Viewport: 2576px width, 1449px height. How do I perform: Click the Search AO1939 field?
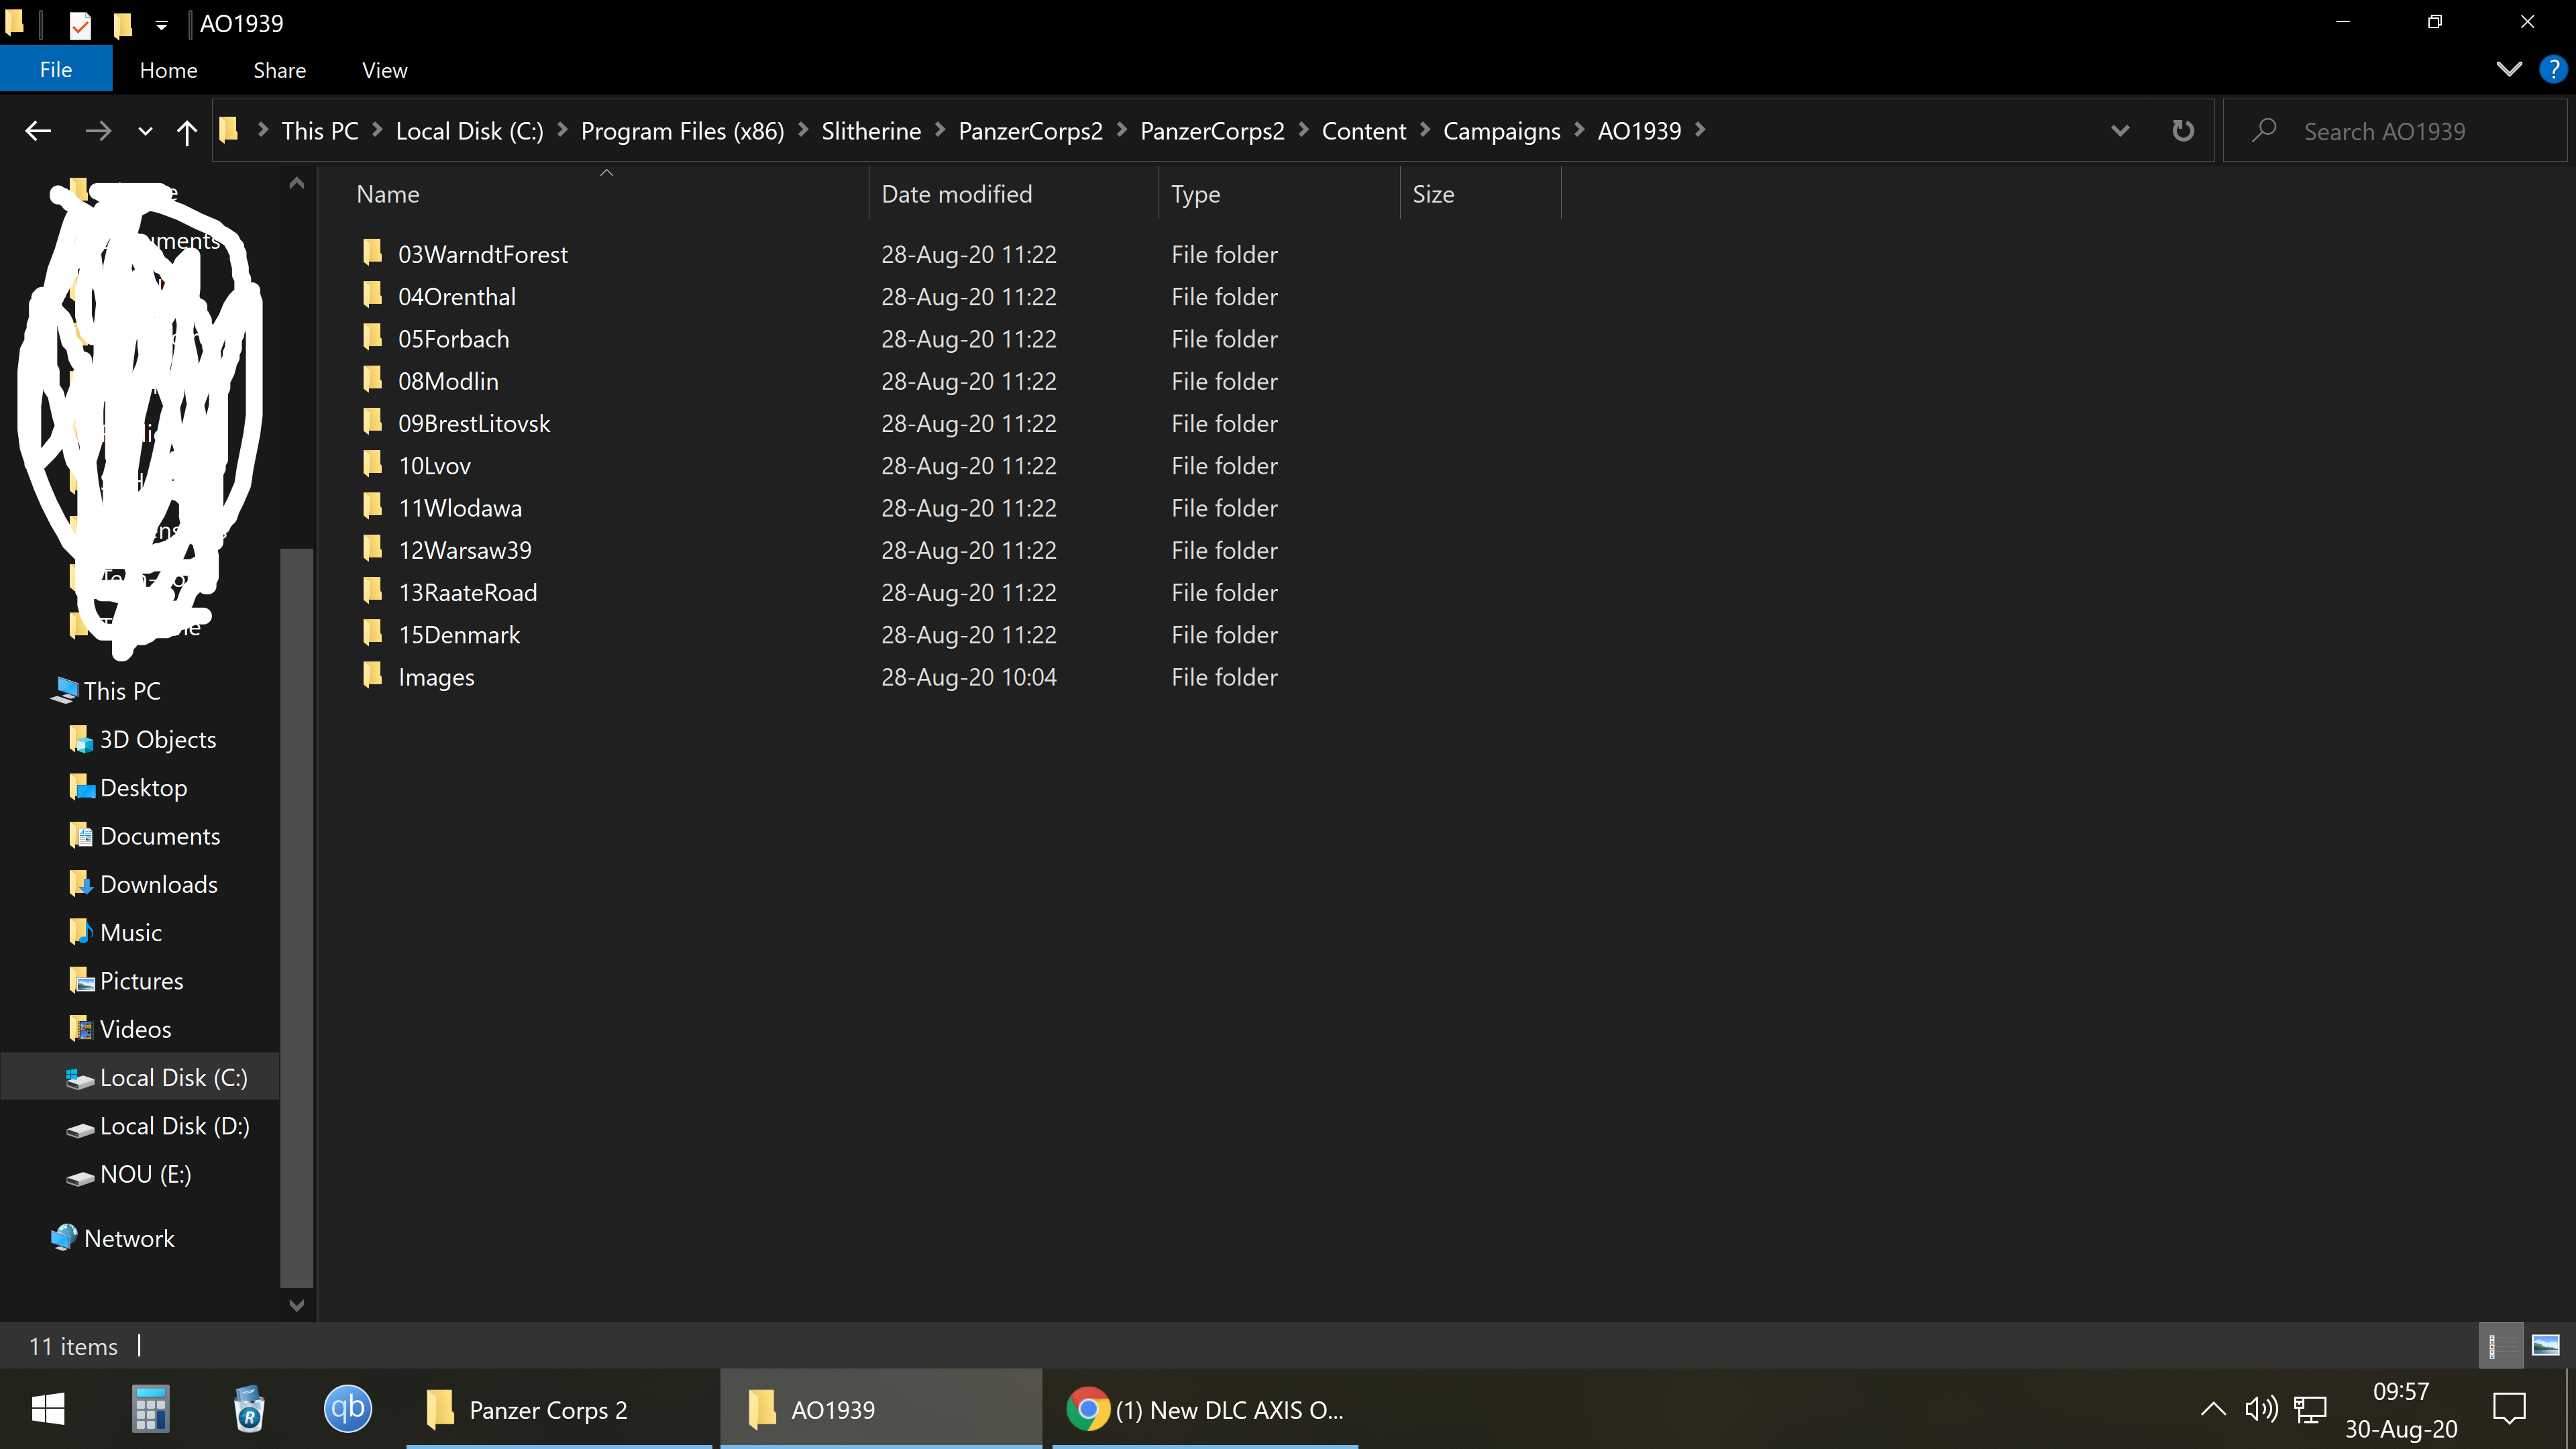[2394, 131]
